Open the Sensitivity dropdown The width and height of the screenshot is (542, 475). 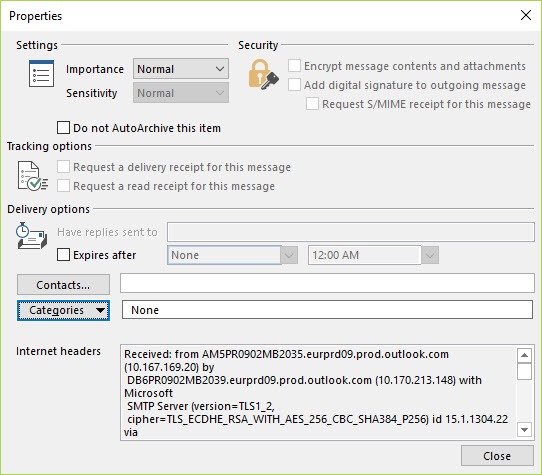[181, 93]
